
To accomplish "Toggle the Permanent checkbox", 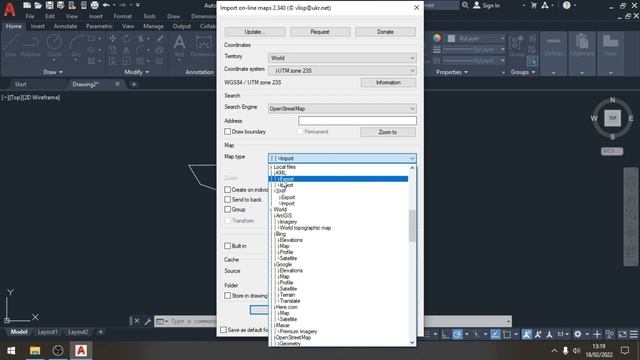I will 300,131.
